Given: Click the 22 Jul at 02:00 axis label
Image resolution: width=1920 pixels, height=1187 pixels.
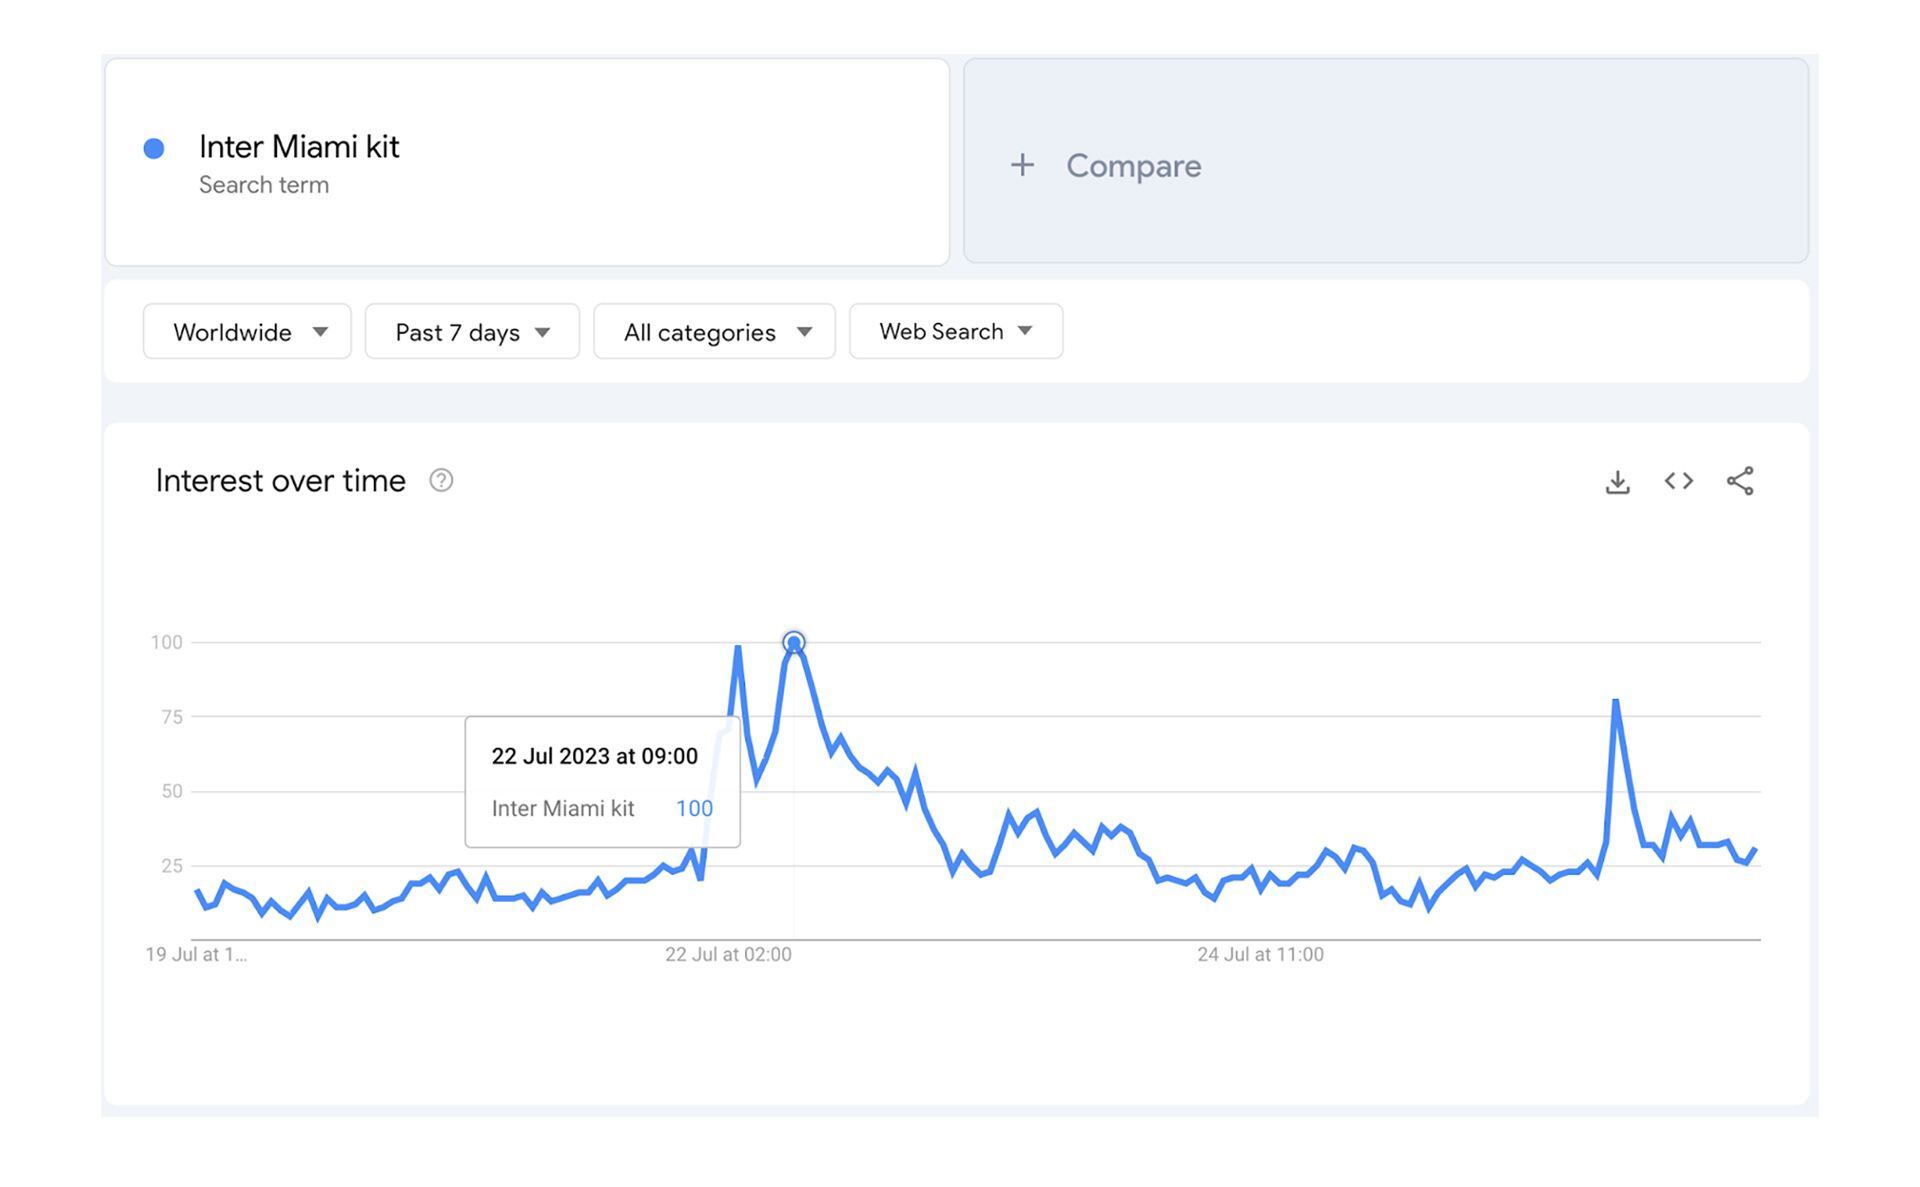Looking at the screenshot, I should (728, 955).
